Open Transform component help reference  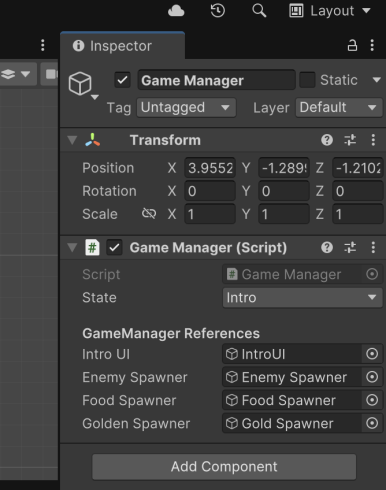coord(327,140)
